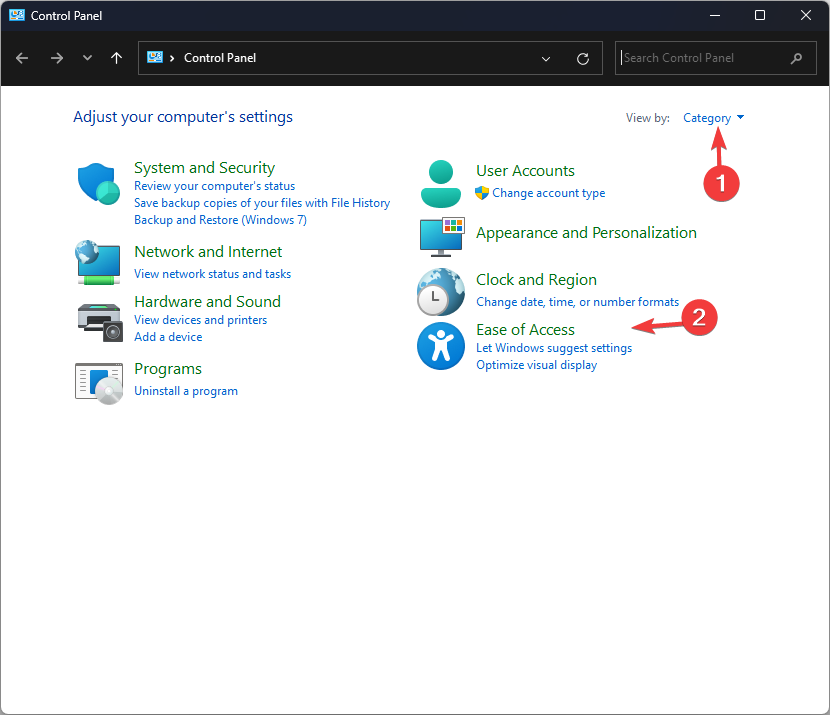The image size is (830, 715).
Task: Click Let Windows suggest settings link
Action: 554,348
